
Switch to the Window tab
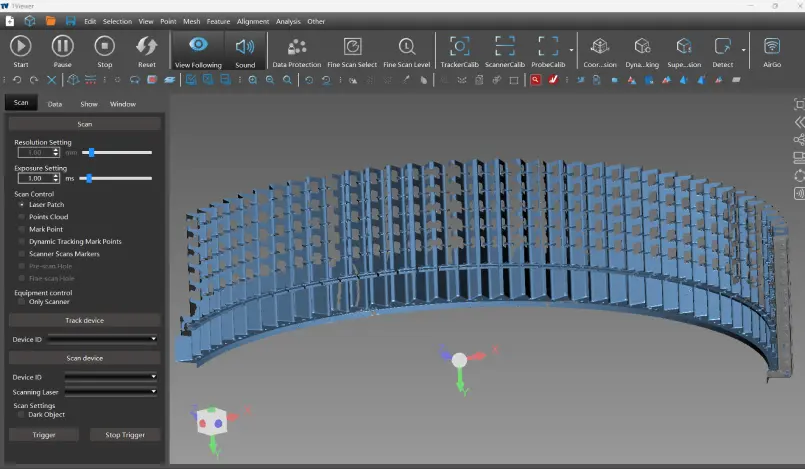coord(123,104)
